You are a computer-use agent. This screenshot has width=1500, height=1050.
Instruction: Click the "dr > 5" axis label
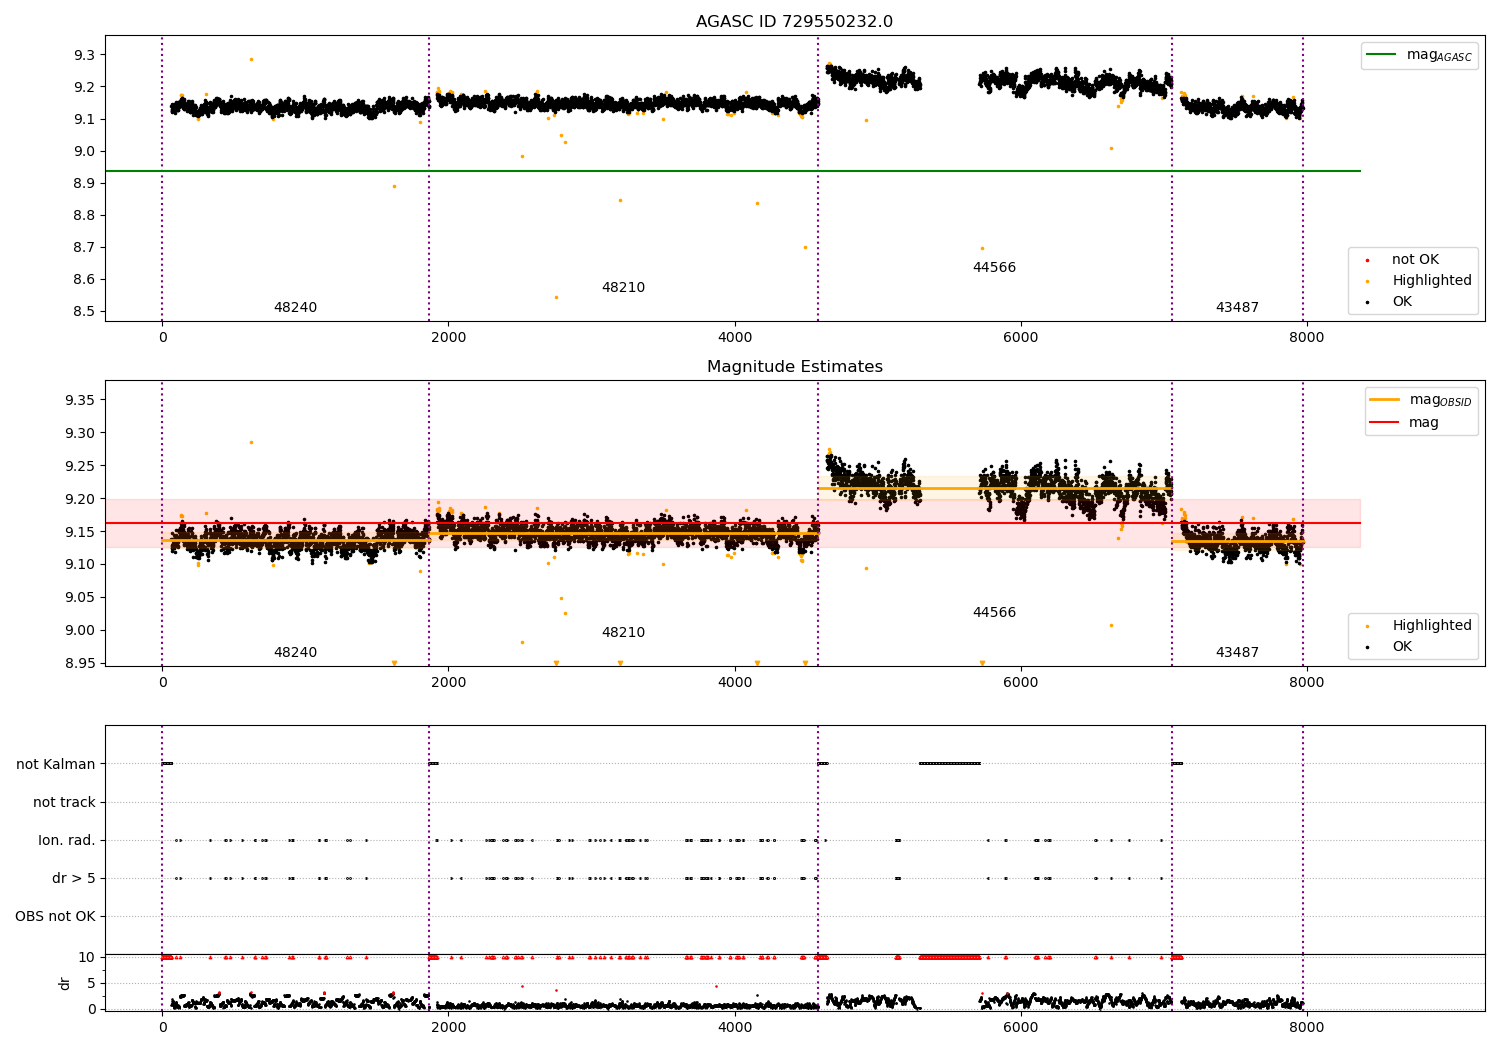[x=74, y=878]
